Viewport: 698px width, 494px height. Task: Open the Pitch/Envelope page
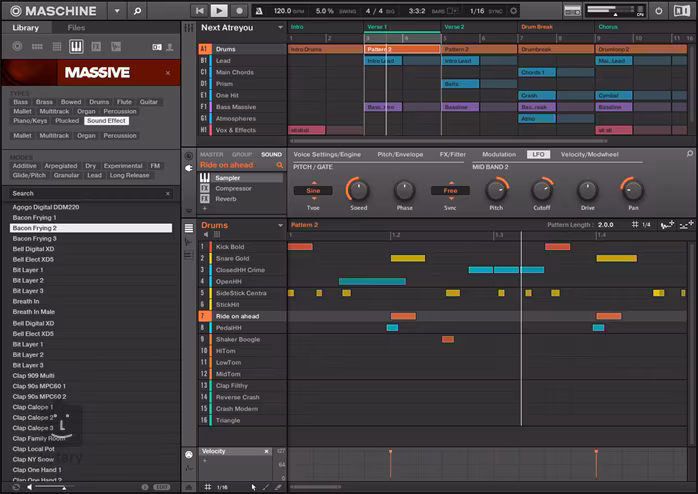pyautogui.click(x=400, y=154)
